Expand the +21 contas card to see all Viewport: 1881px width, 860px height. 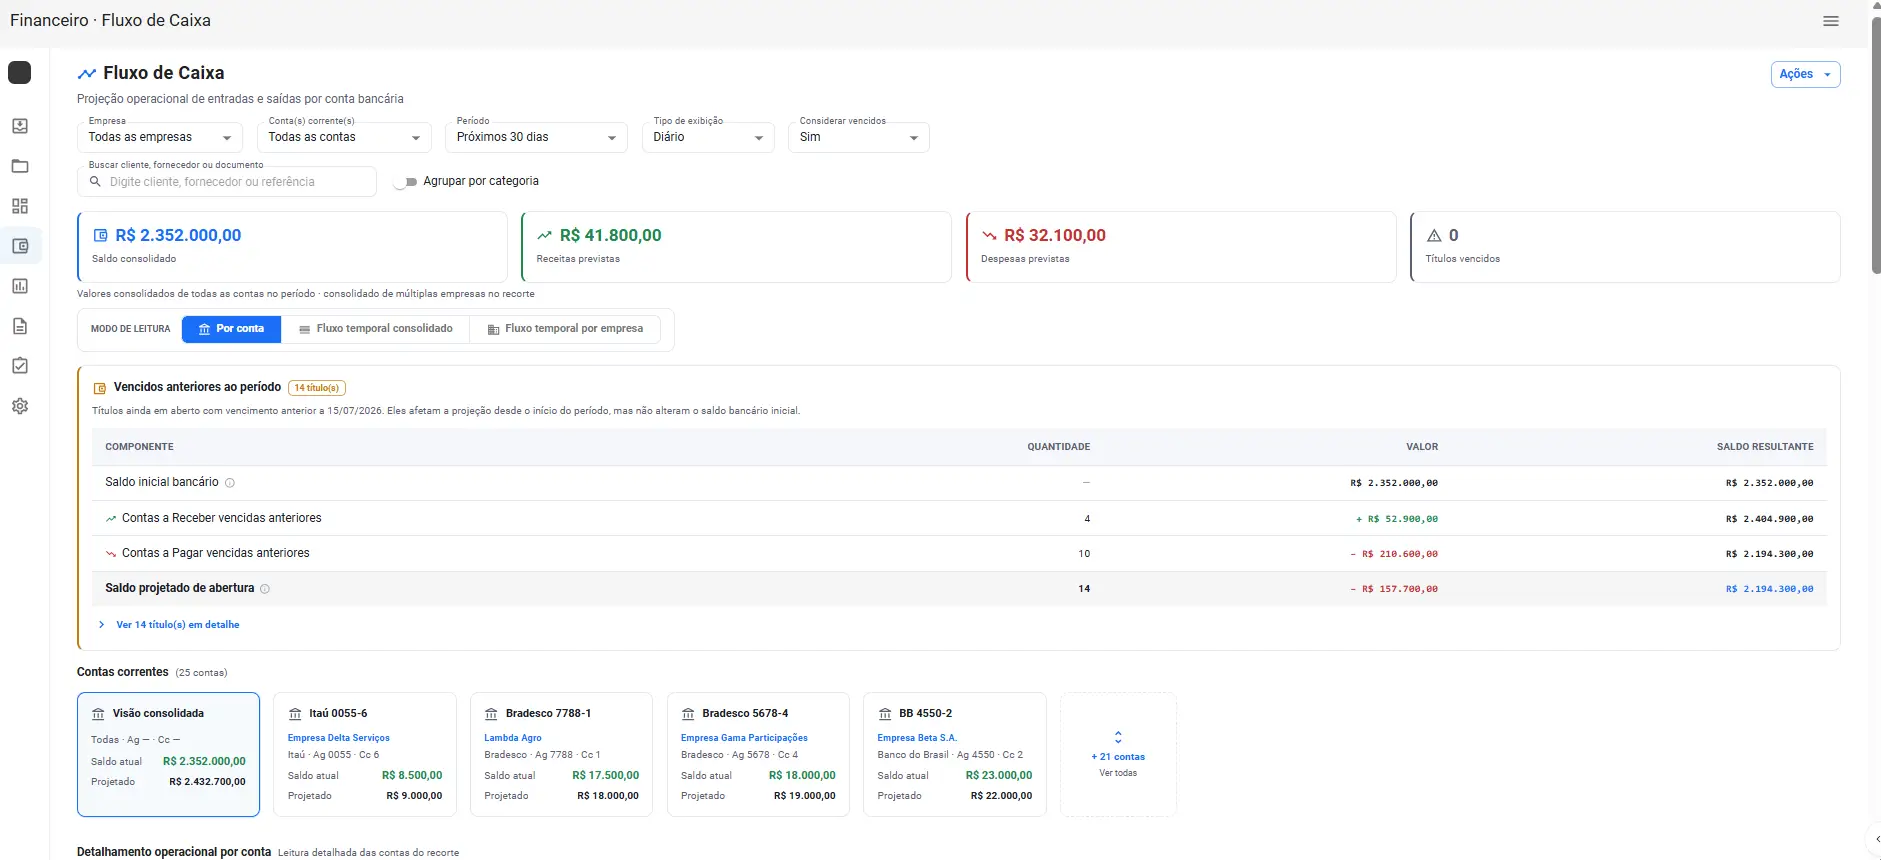tap(1118, 755)
